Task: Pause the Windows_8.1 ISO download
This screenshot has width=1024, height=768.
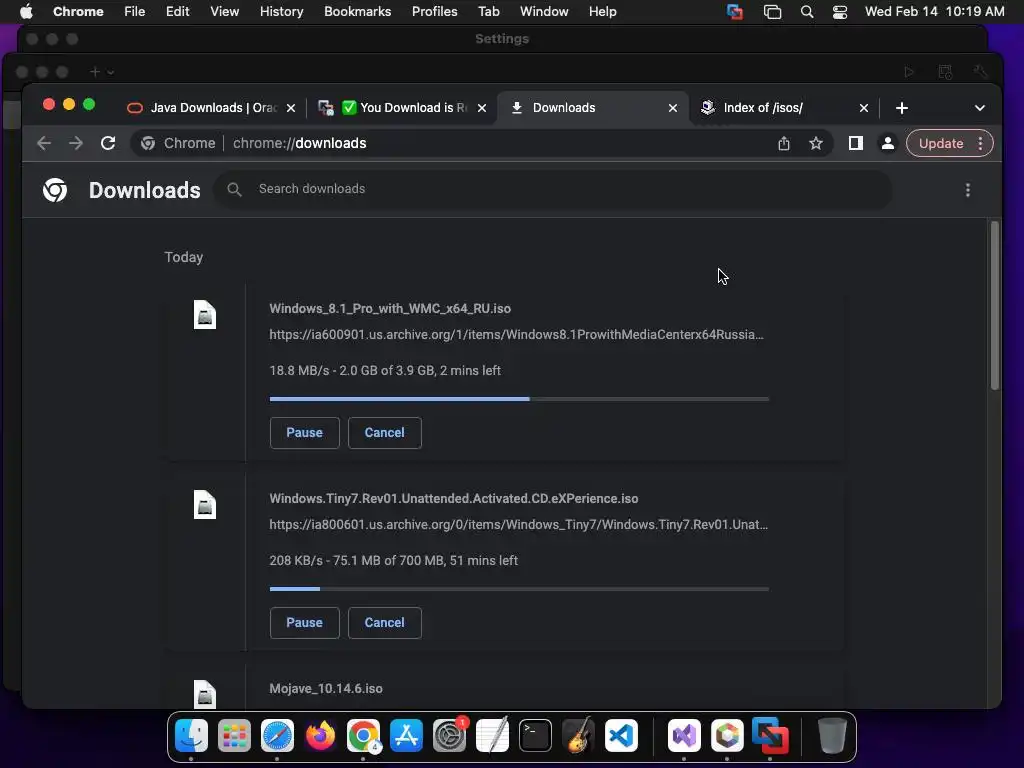Action: click(304, 433)
